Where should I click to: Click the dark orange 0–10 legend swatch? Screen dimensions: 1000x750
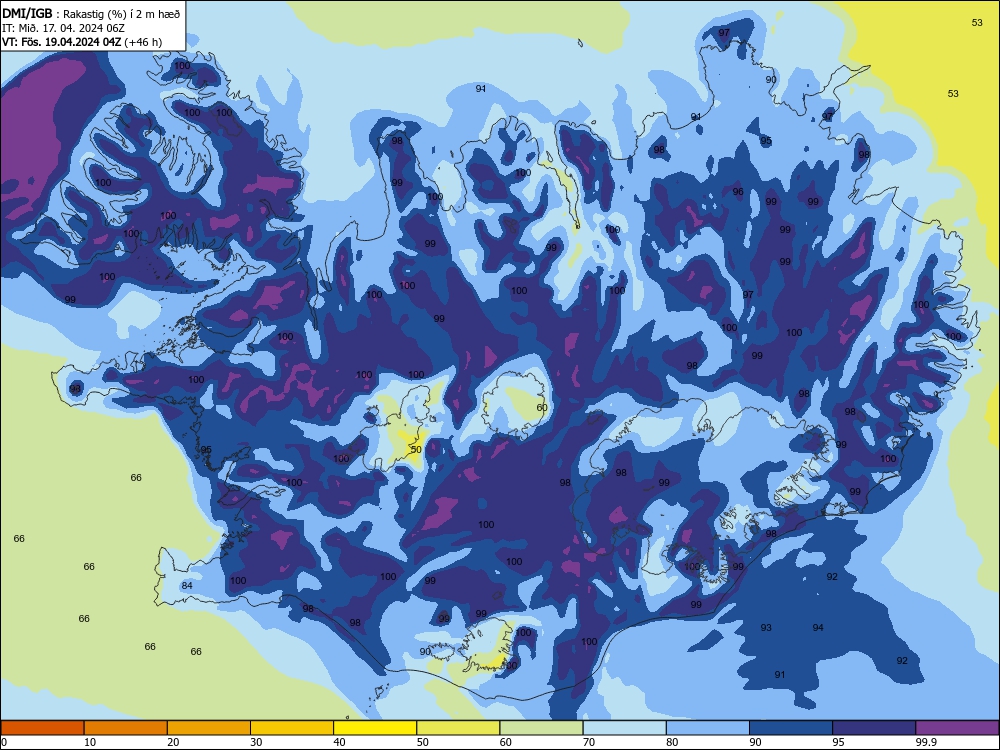point(42,728)
